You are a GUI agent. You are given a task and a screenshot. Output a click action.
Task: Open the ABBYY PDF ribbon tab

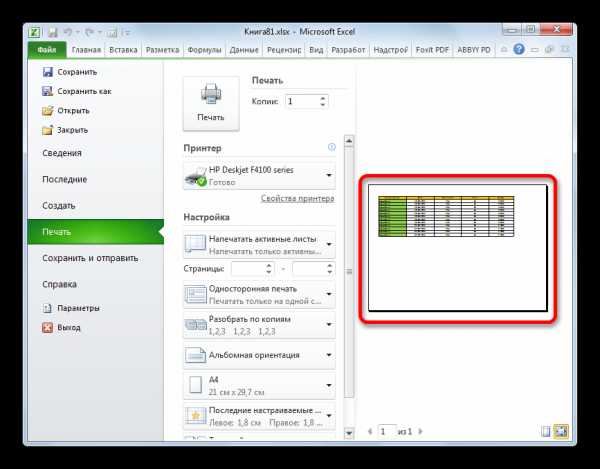point(474,50)
